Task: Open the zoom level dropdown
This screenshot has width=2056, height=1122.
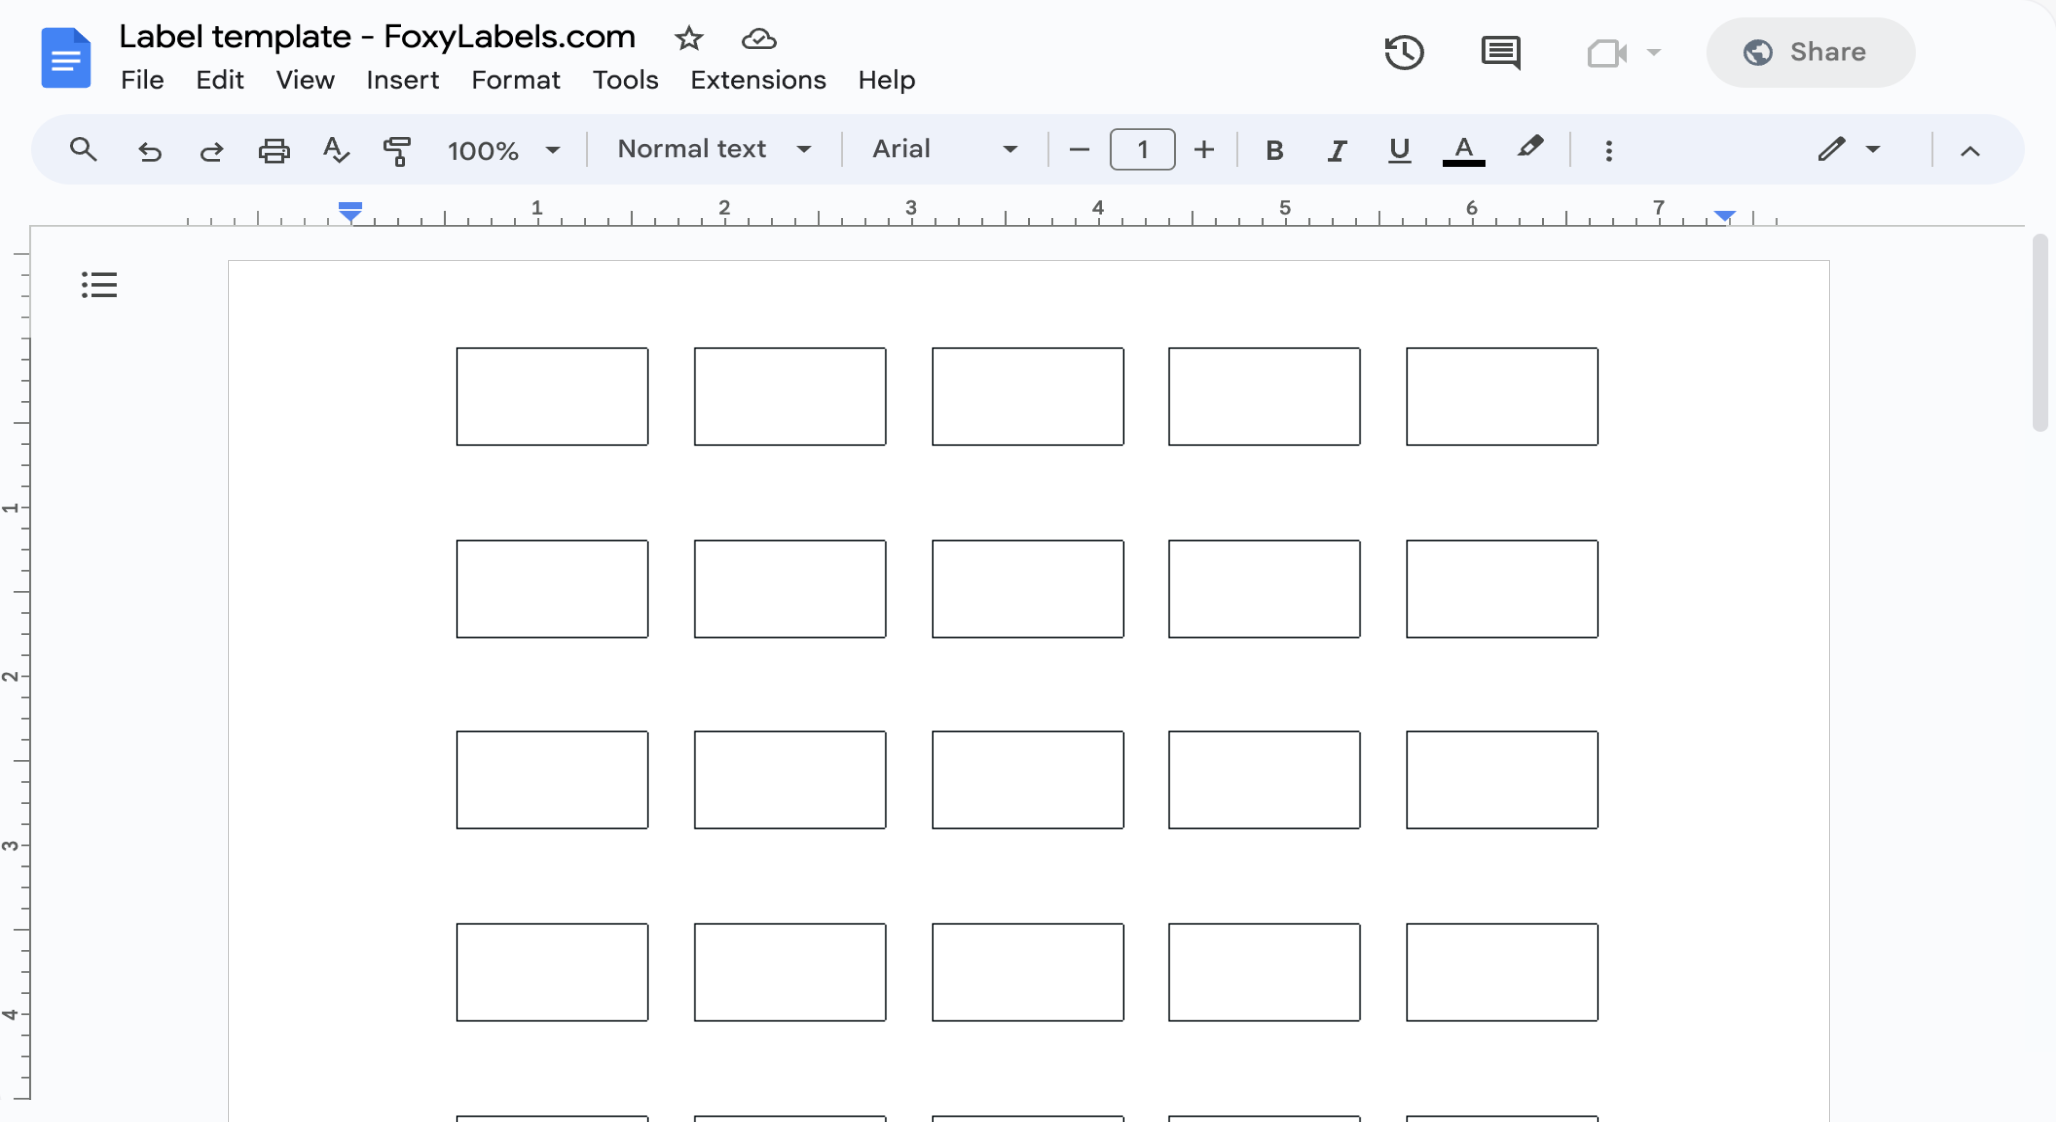Action: 504,150
